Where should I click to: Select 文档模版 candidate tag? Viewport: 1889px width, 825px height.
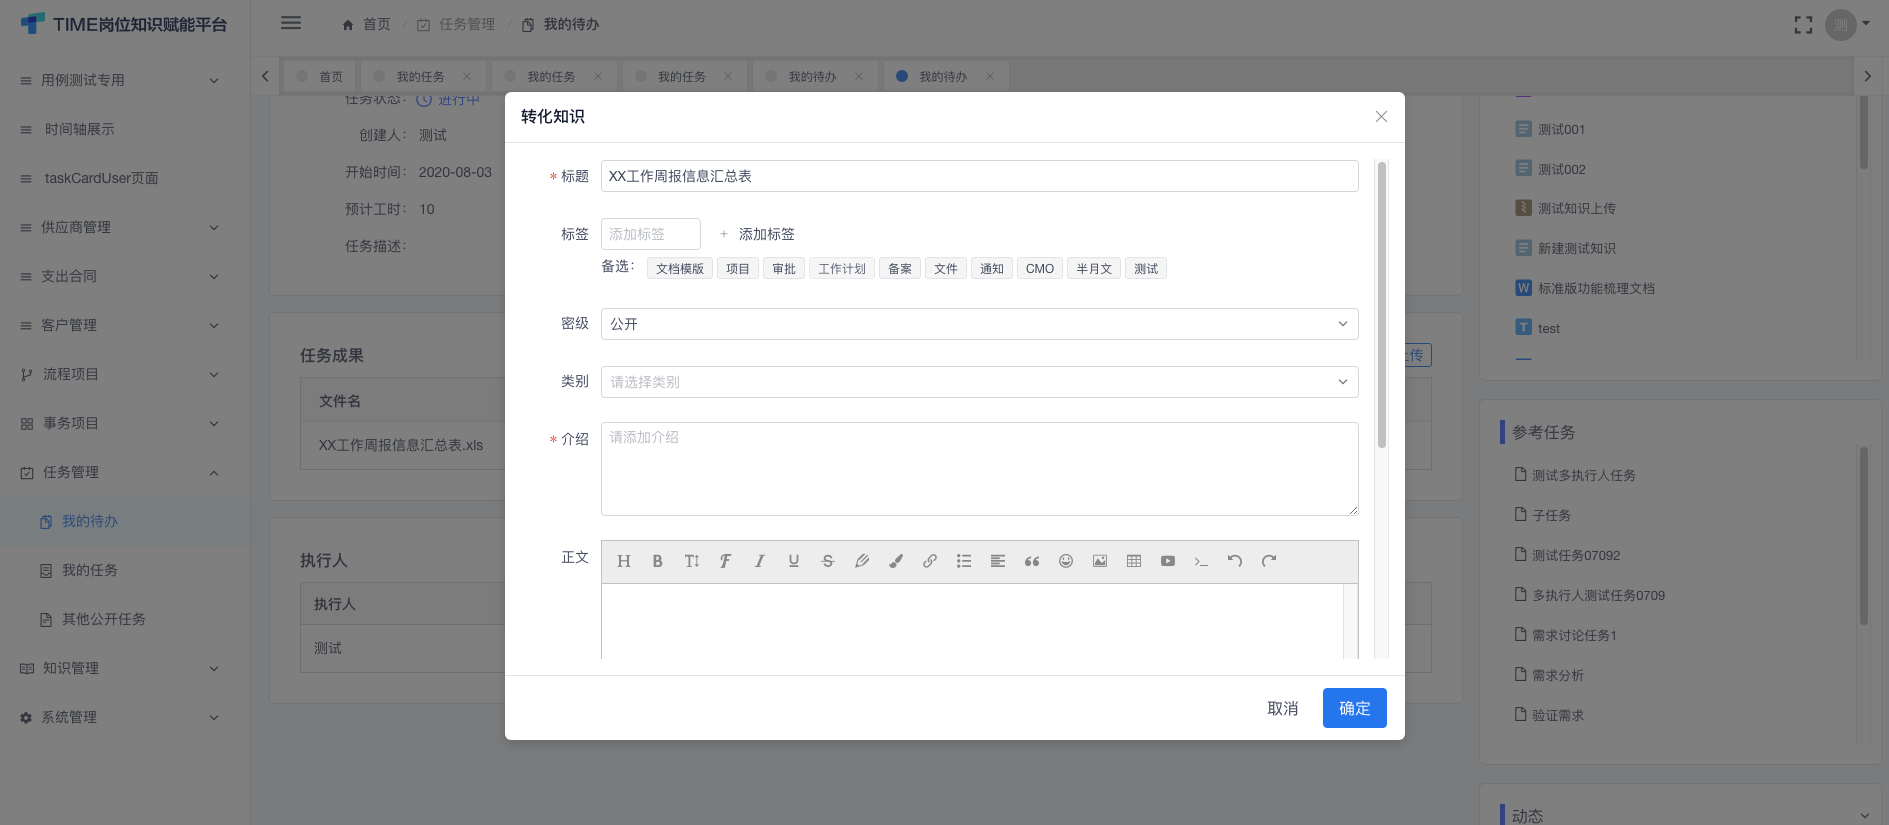[680, 269]
